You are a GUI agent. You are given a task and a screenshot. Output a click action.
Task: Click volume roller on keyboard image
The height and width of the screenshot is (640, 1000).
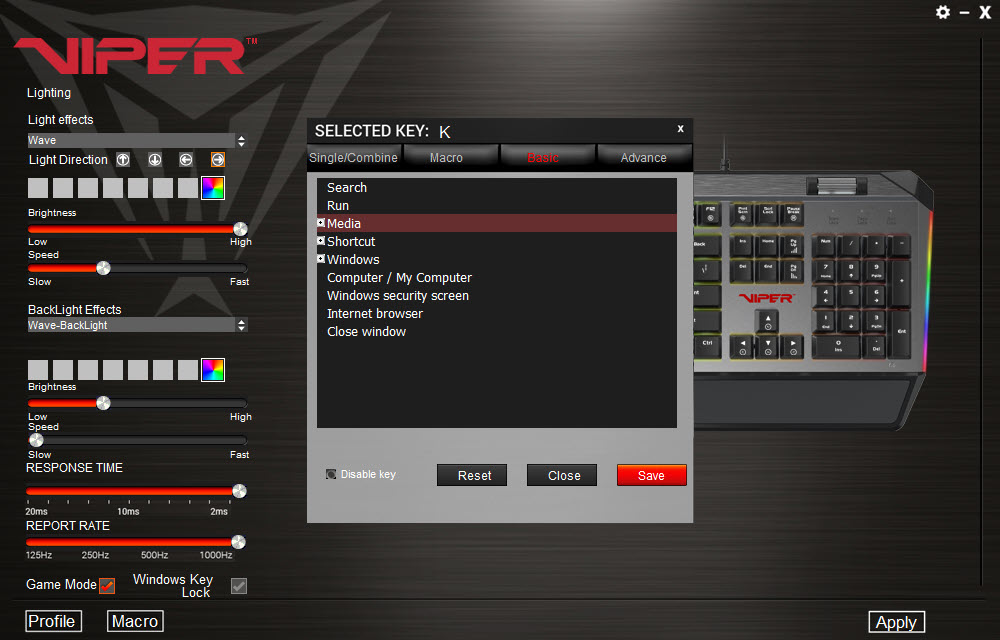coord(837,185)
